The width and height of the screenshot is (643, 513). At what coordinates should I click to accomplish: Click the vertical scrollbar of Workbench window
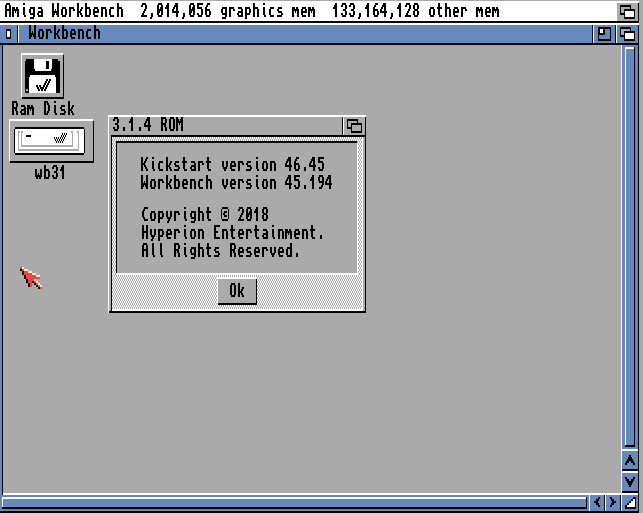pyautogui.click(x=630, y=247)
